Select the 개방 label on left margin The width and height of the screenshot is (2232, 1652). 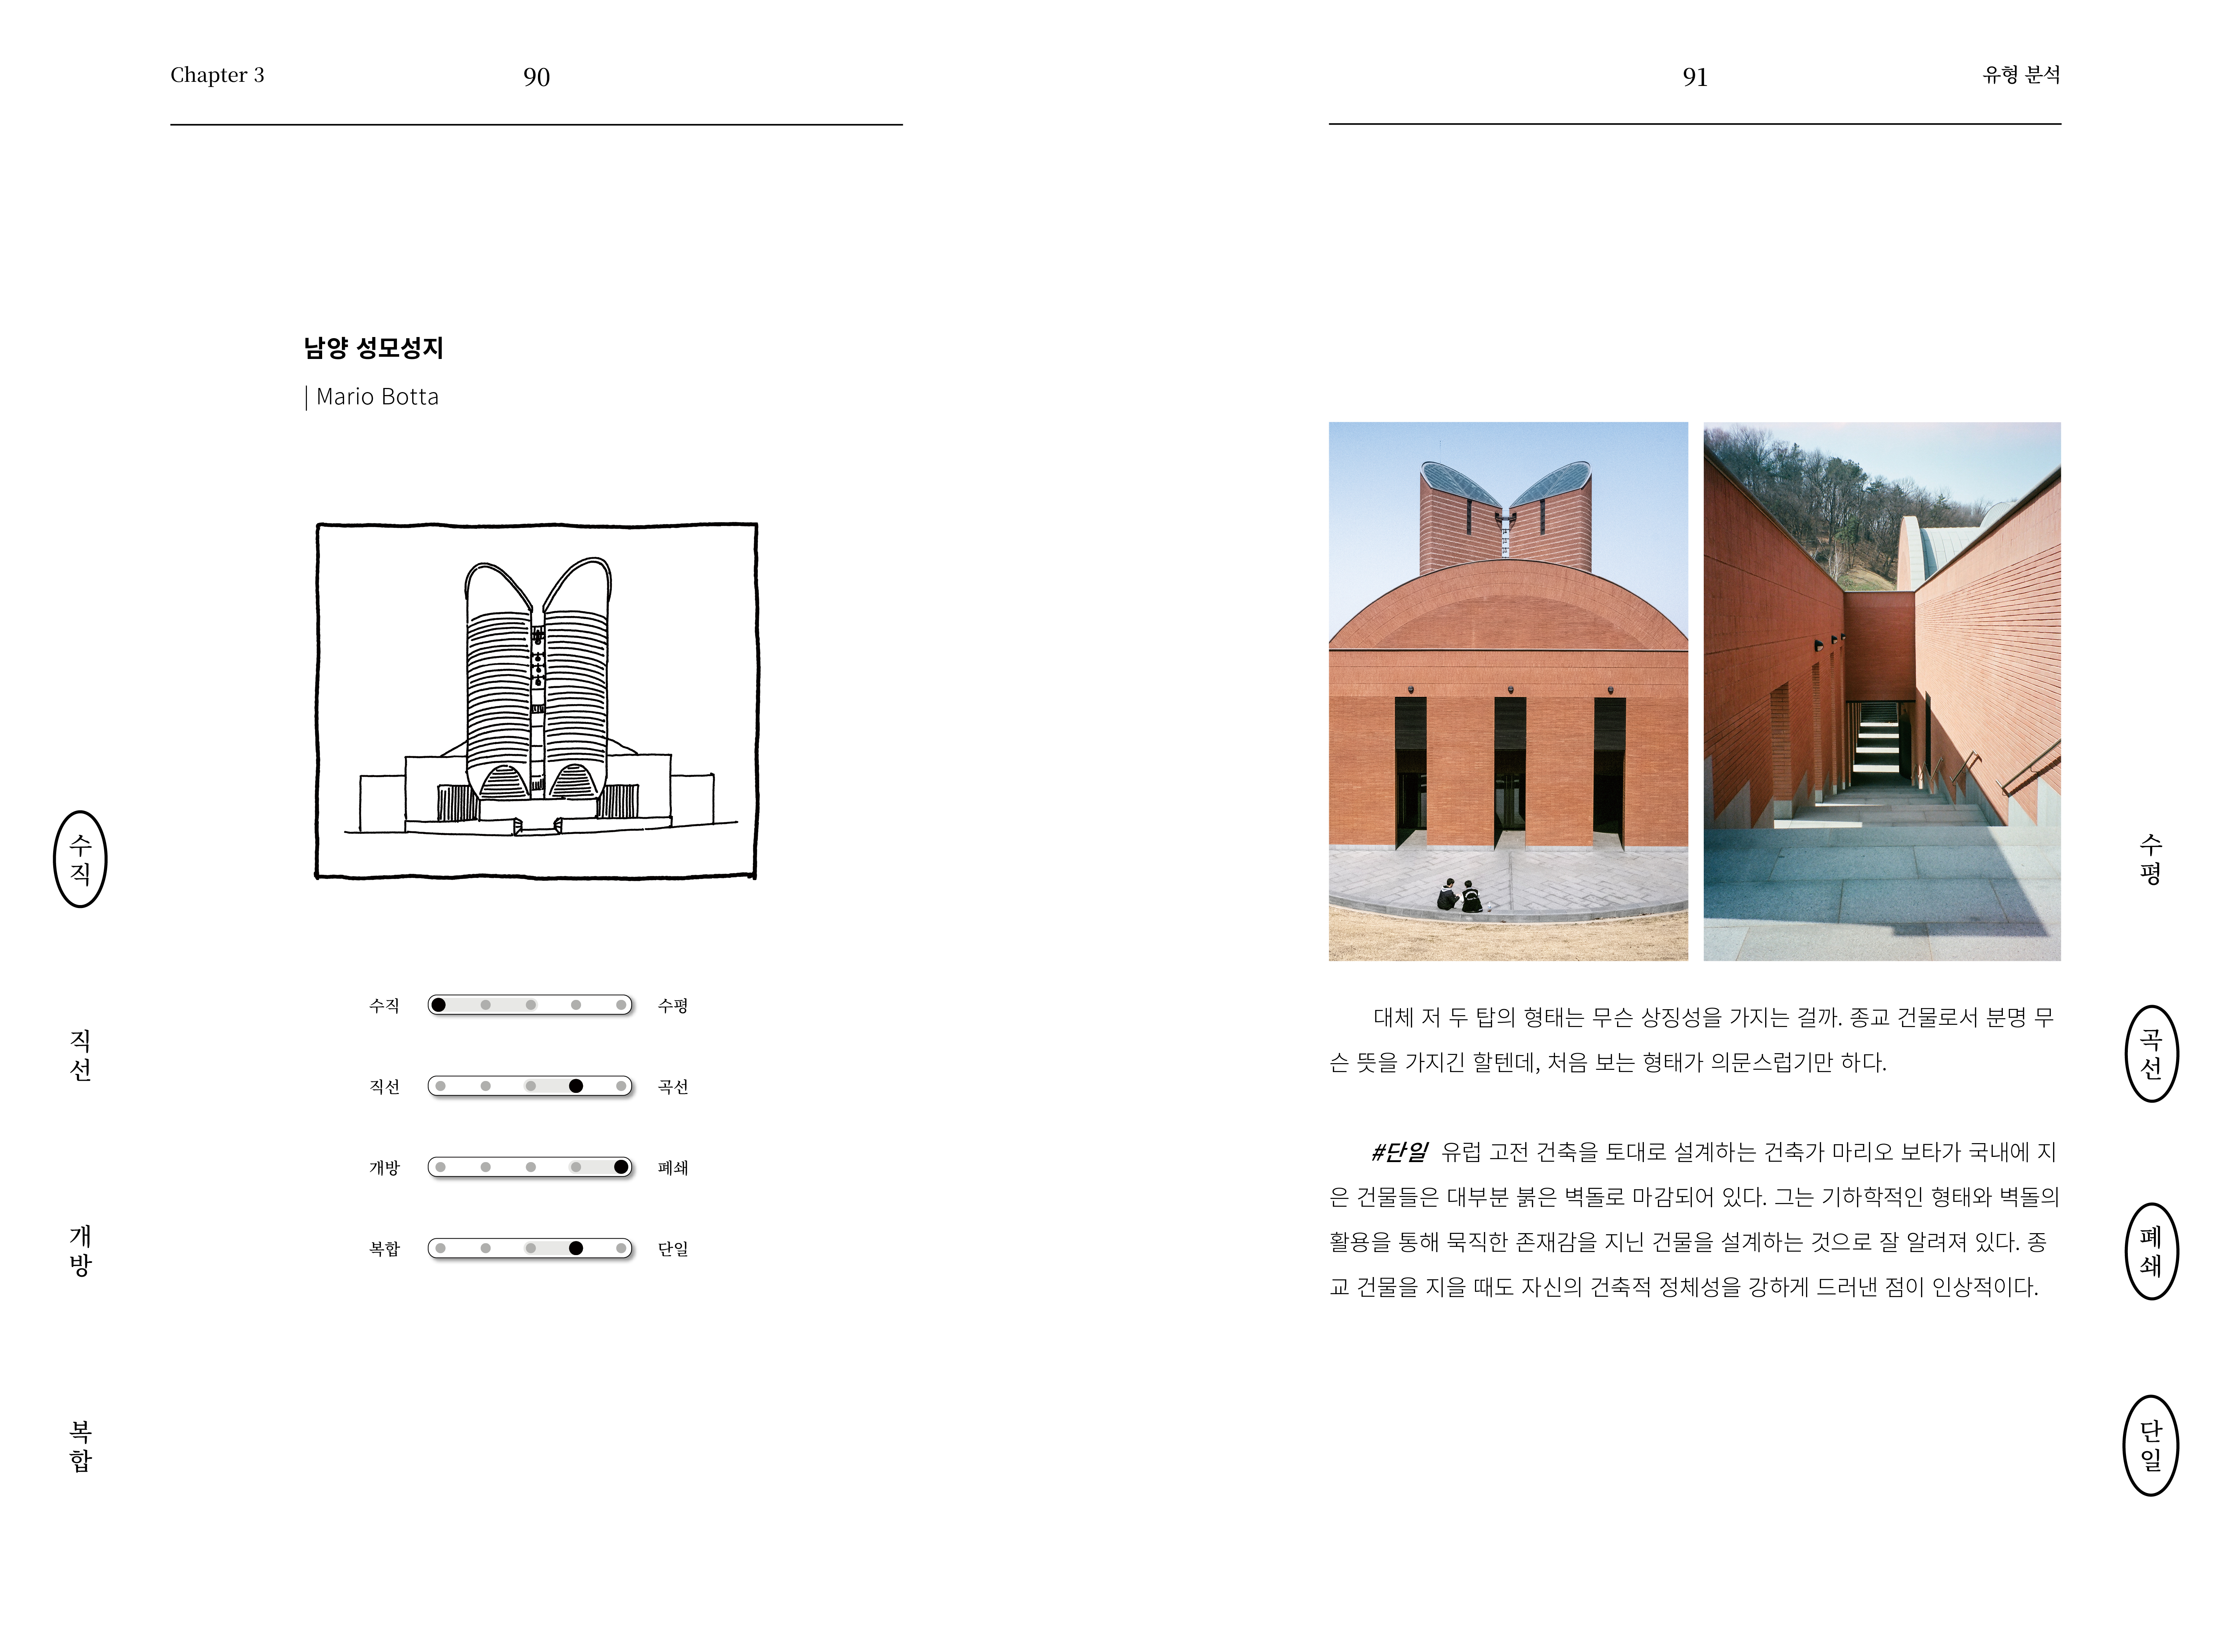click(x=80, y=1250)
